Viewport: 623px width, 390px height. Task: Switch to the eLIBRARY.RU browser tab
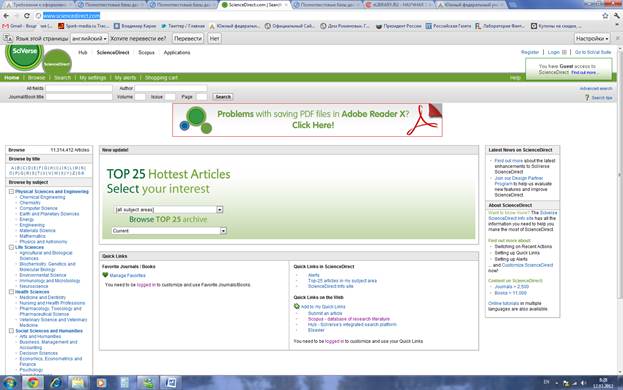coord(399,5)
